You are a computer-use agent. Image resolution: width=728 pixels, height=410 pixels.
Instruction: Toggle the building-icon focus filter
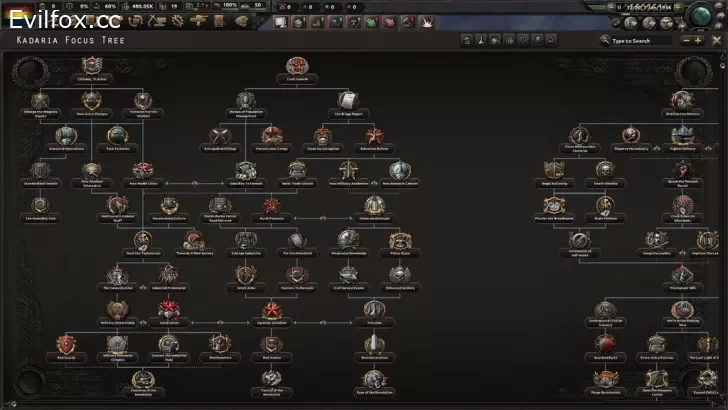[x=467, y=40]
